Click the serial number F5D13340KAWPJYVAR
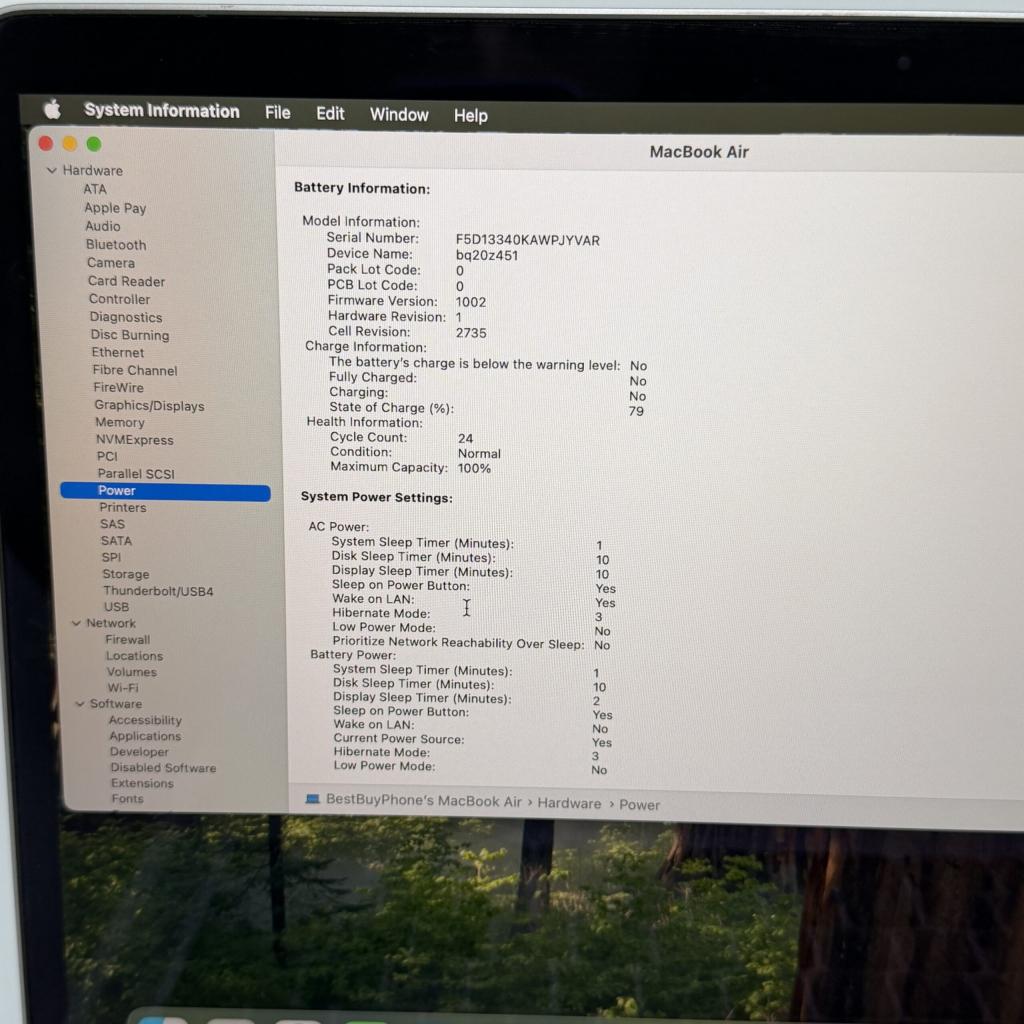This screenshot has width=1024, height=1024. pyautogui.click(x=528, y=240)
